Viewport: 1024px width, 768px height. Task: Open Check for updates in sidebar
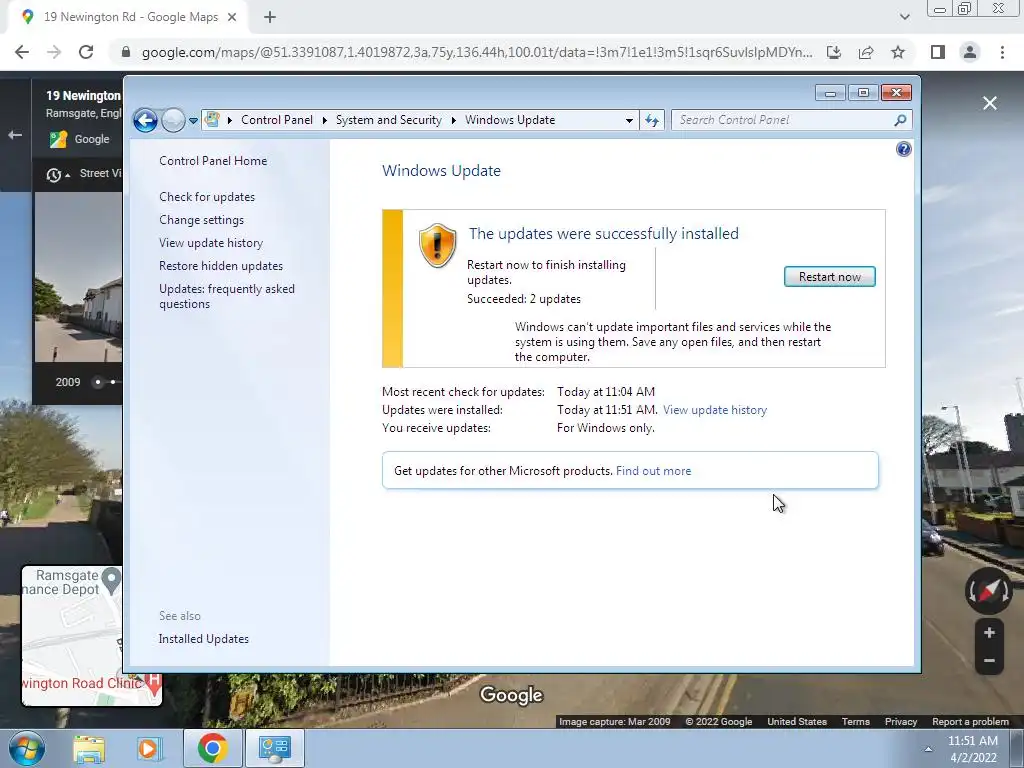[207, 197]
